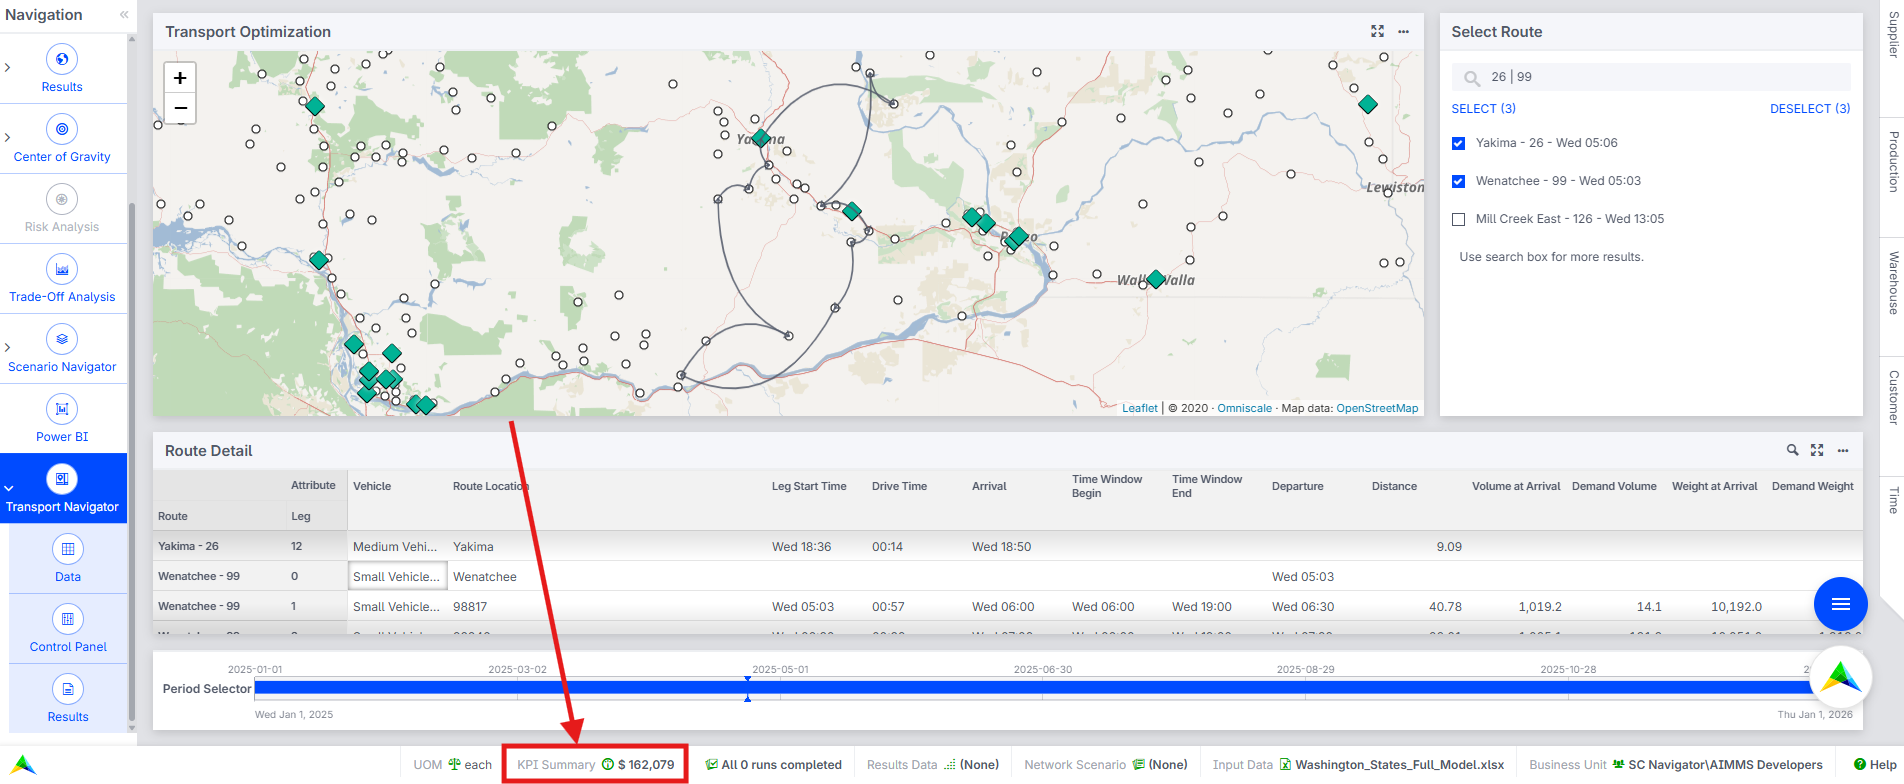This screenshot has height=784, width=1904.
Task: Collapse the Transport Navigator group chevron
Action: tap(8, 488)
